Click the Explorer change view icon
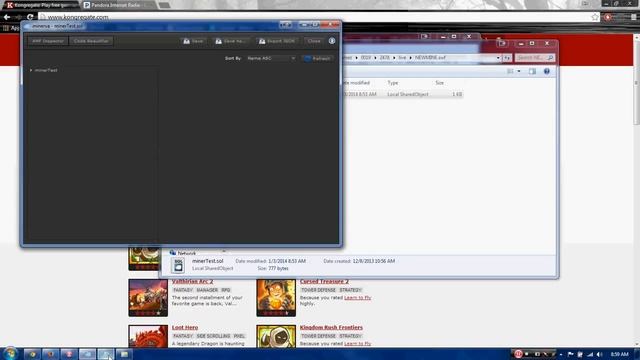 pos(510,71)
